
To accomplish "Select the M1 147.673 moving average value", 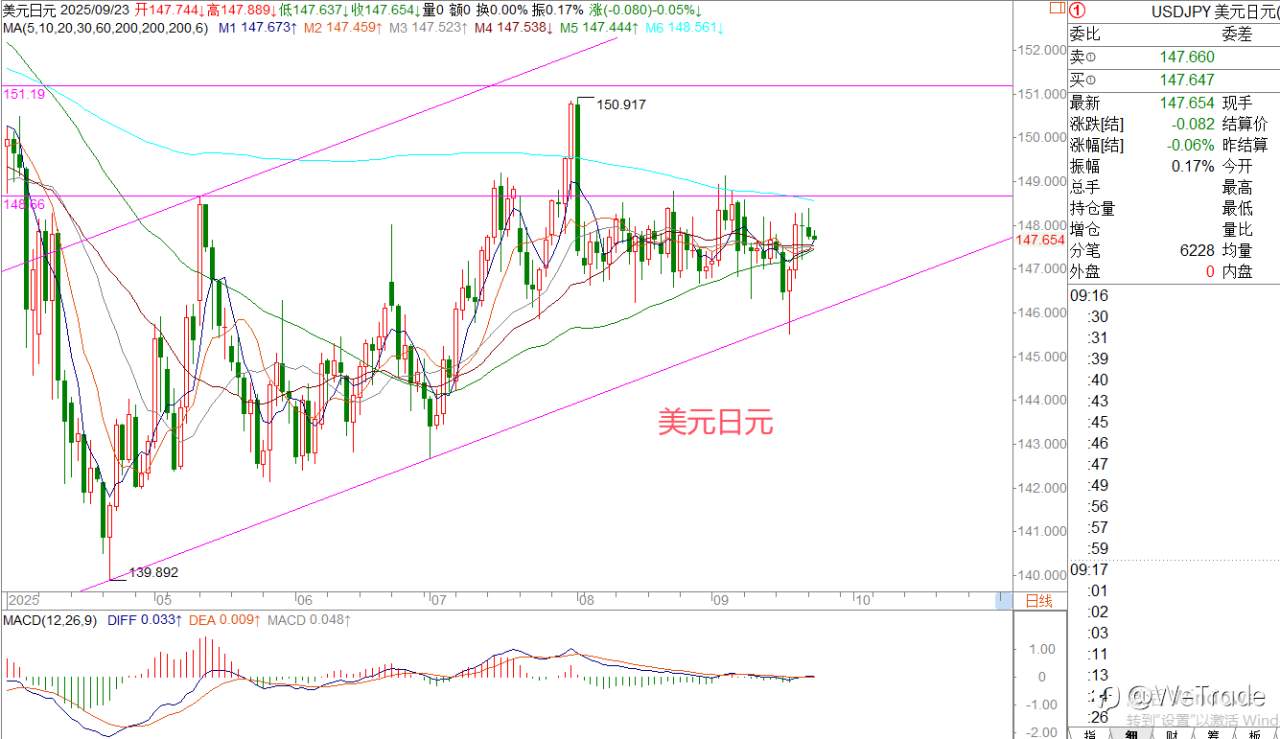I will point(257,28).
